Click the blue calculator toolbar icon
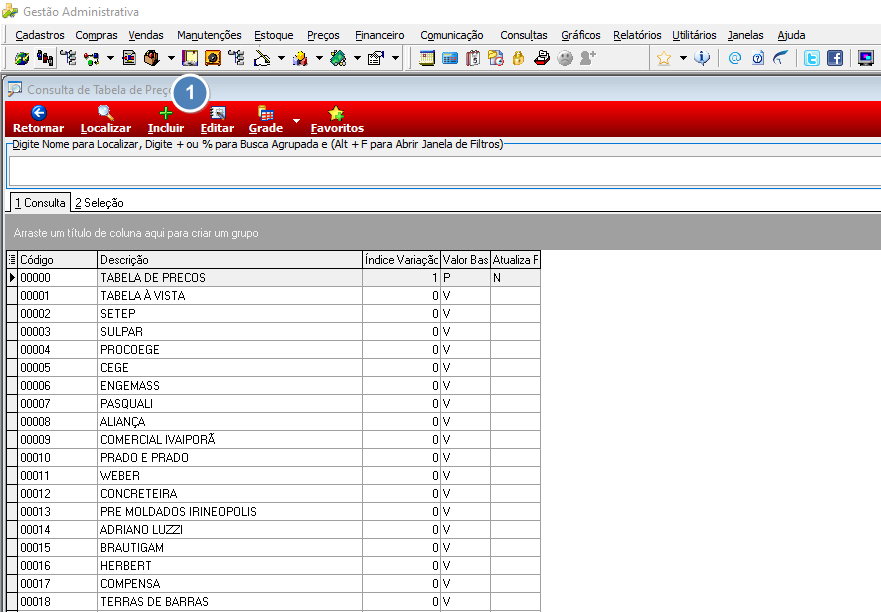 [x=450, y=58]
